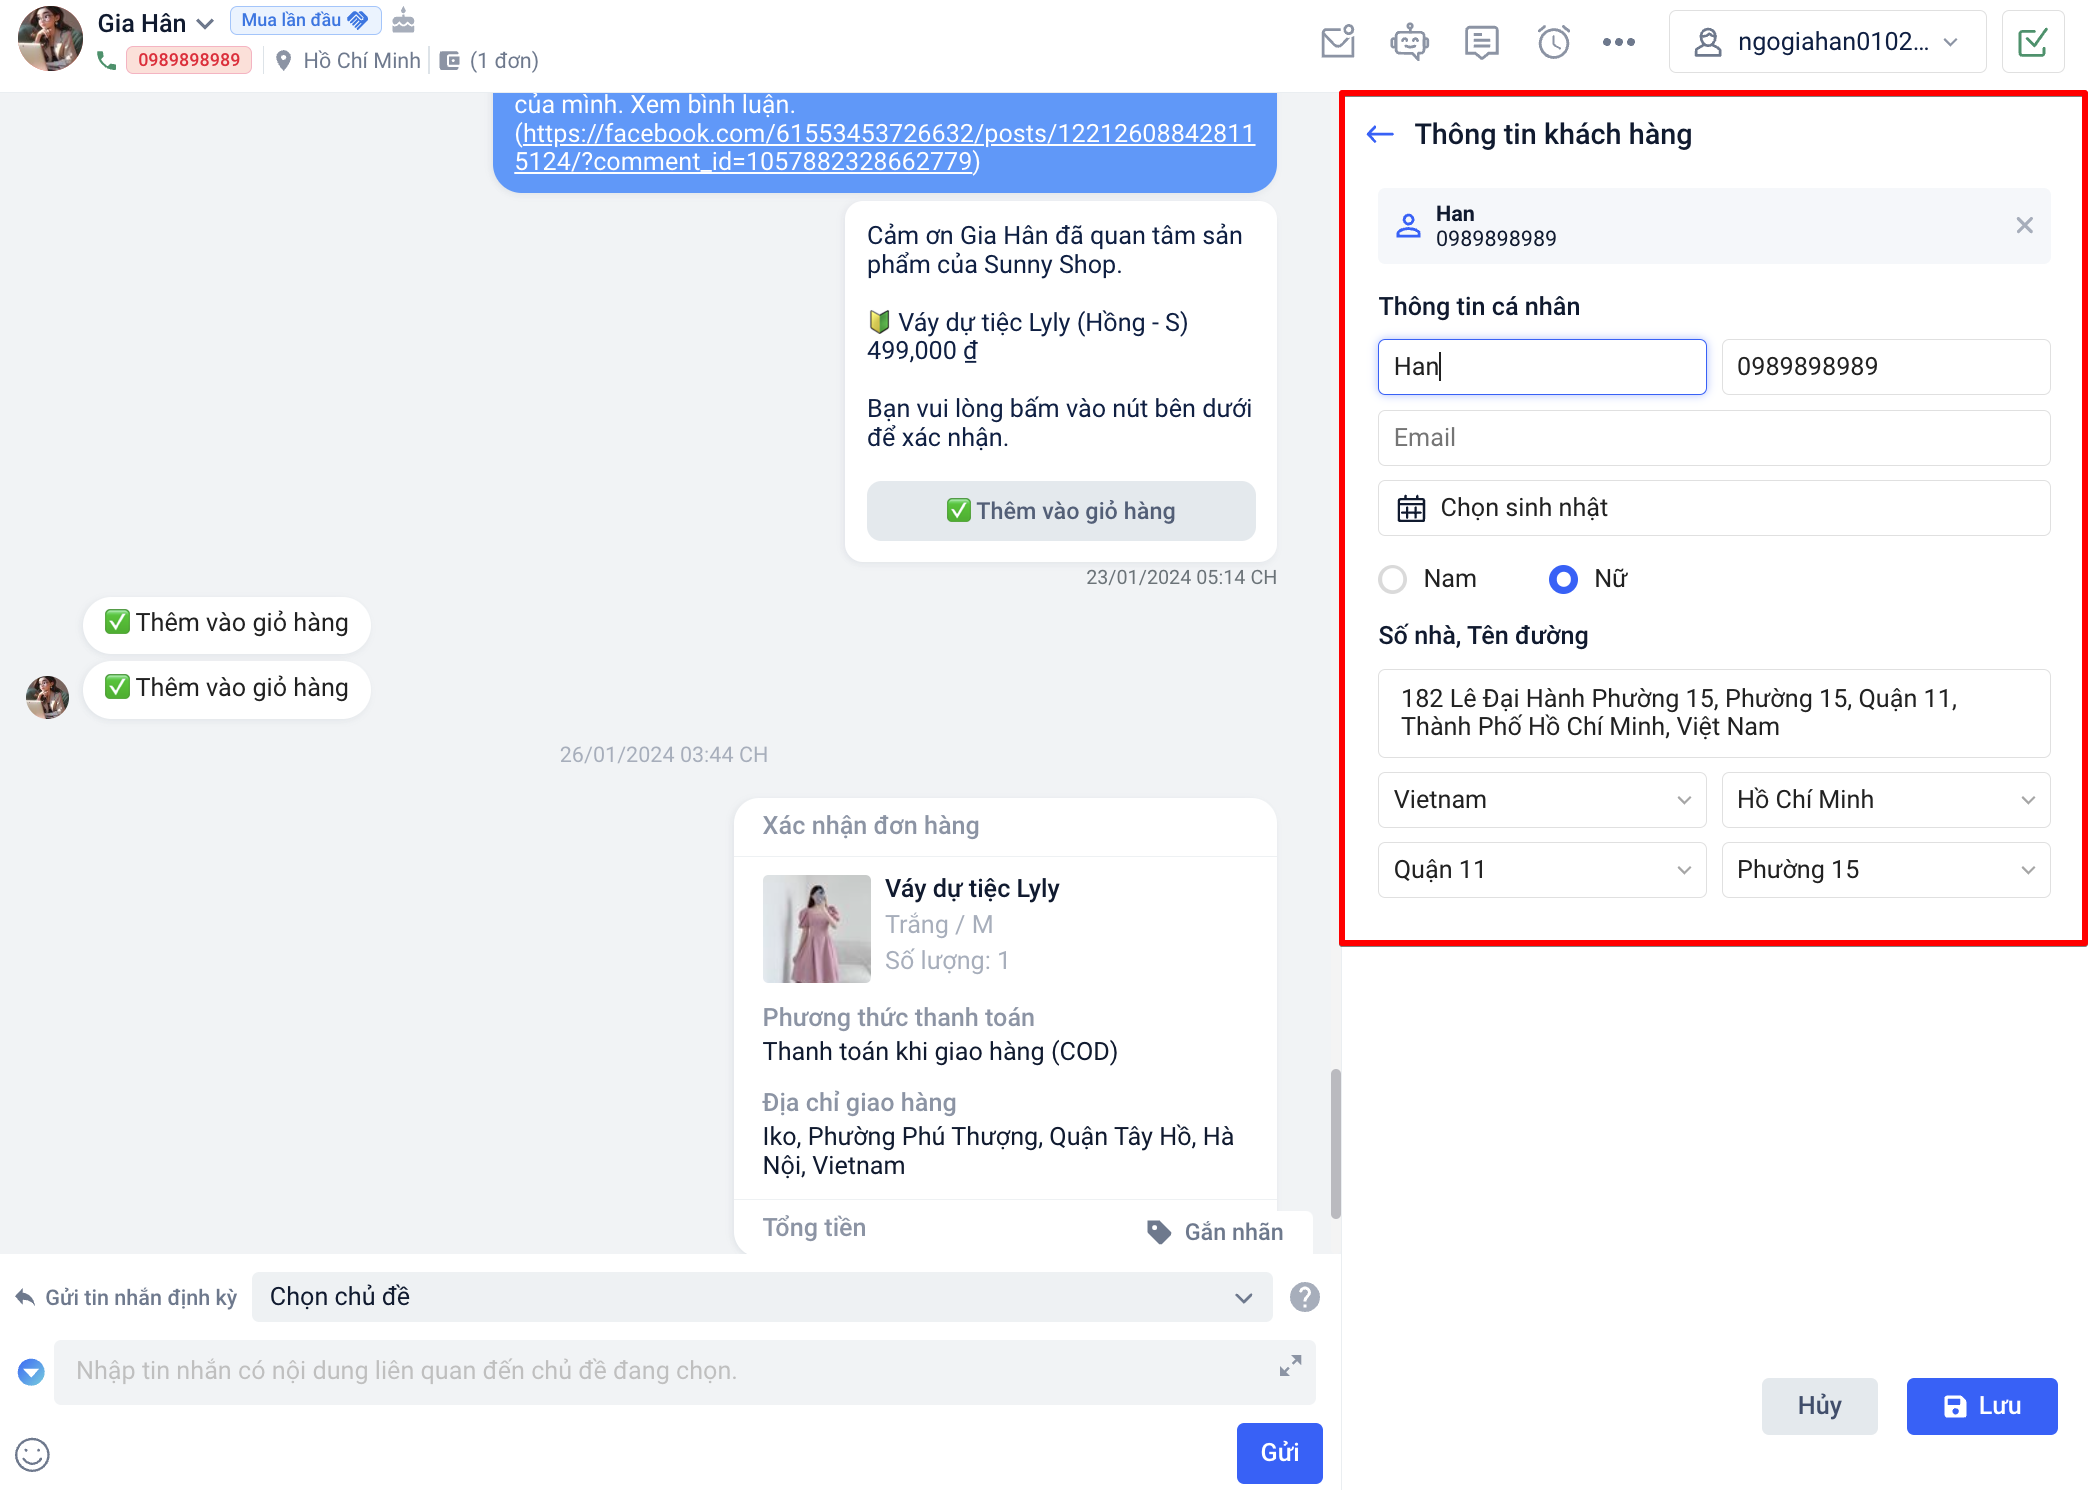Click the help question mark icon
This screenshot has width=2092, height=1490.
[x=1304, y=1297]
